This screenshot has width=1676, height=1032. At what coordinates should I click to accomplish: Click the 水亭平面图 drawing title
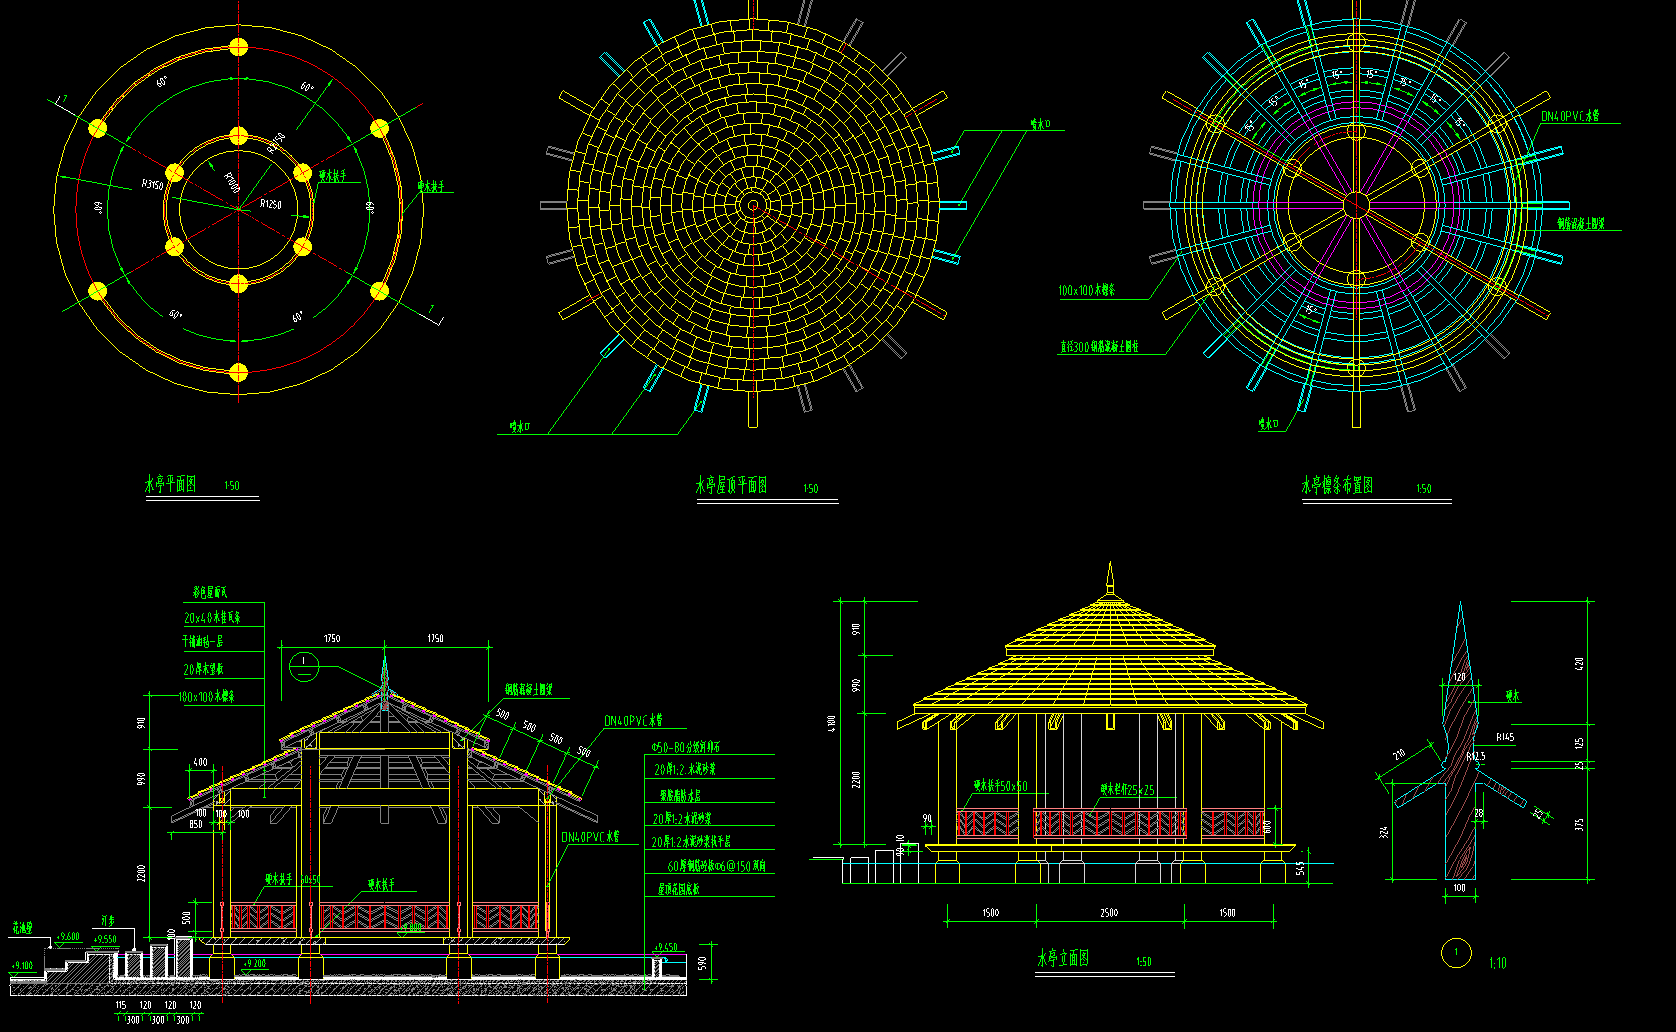(x=171, y=485)
